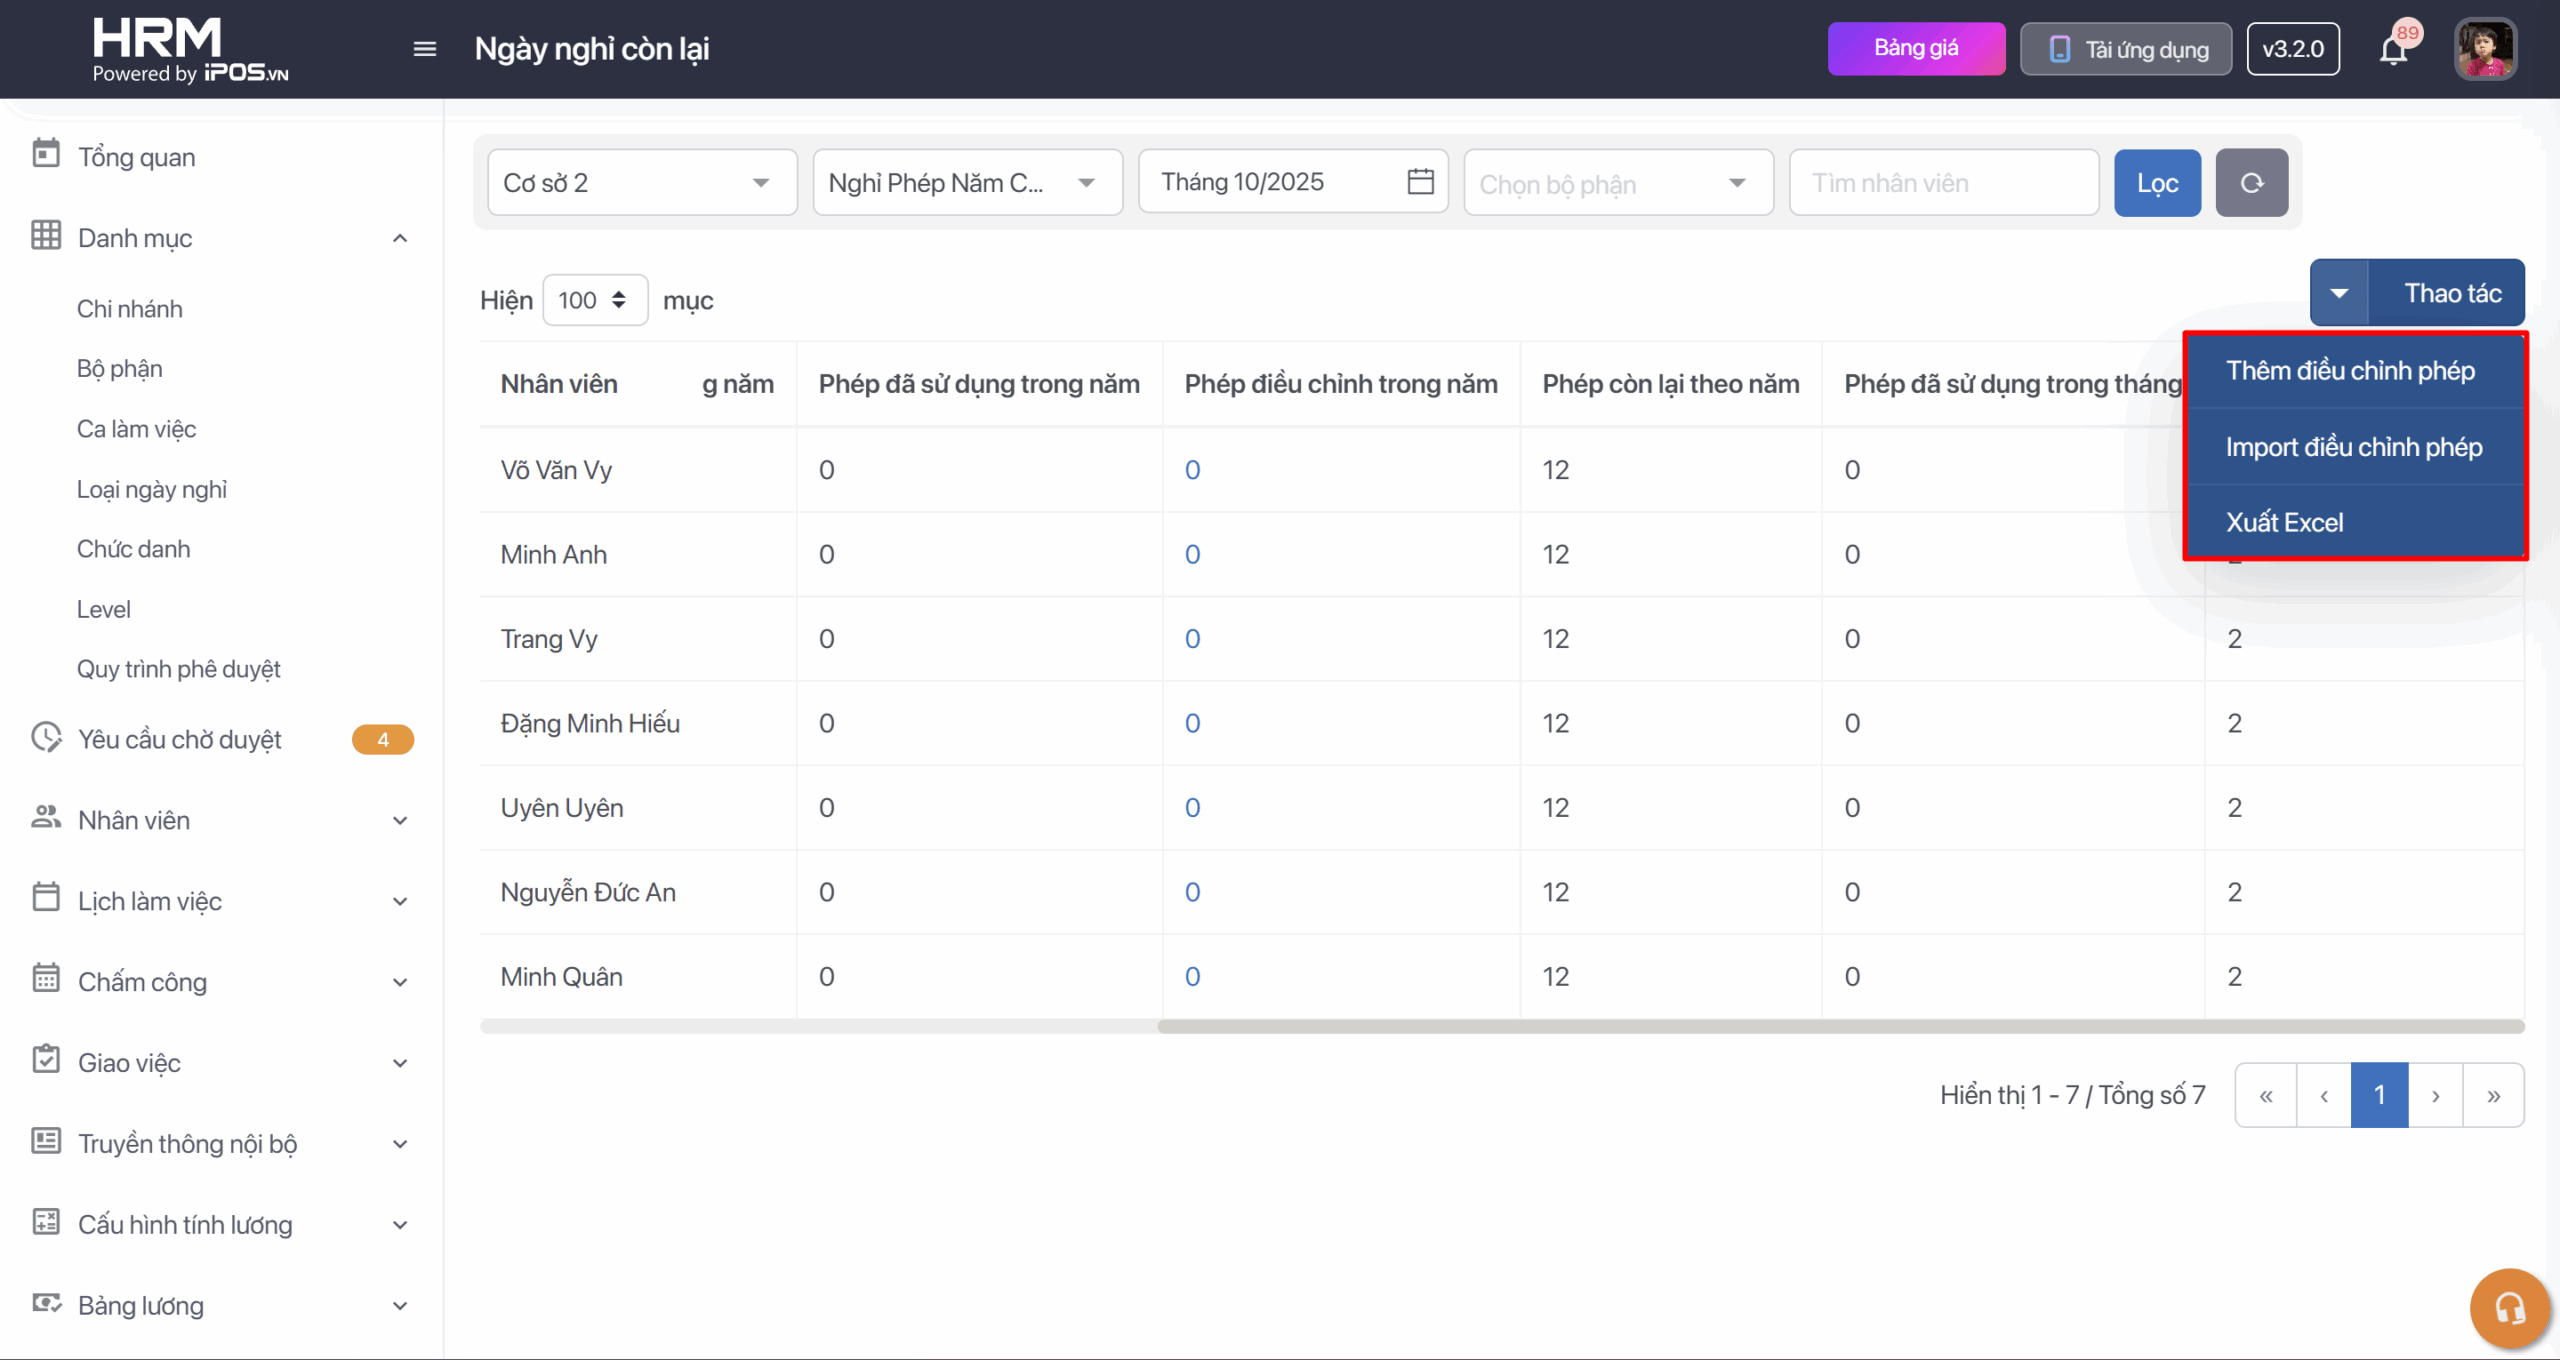Open the calendar date picker icon
2560x1360 pixels.
coord(1420,182)
